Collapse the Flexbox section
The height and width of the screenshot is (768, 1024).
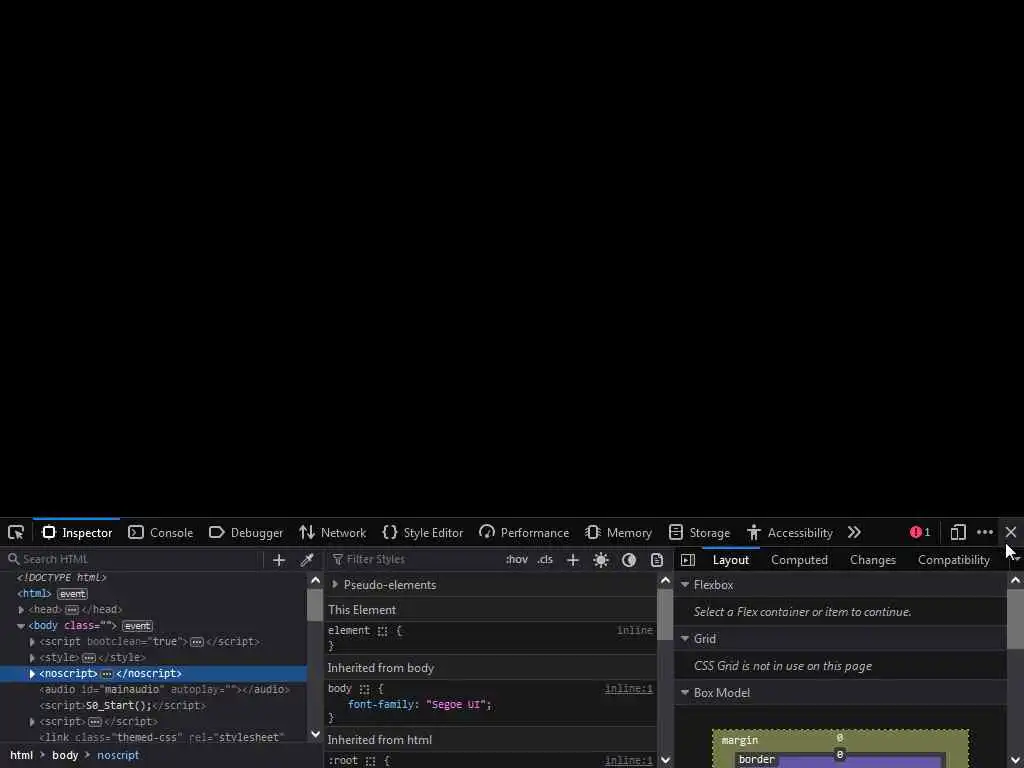[685, 584]
